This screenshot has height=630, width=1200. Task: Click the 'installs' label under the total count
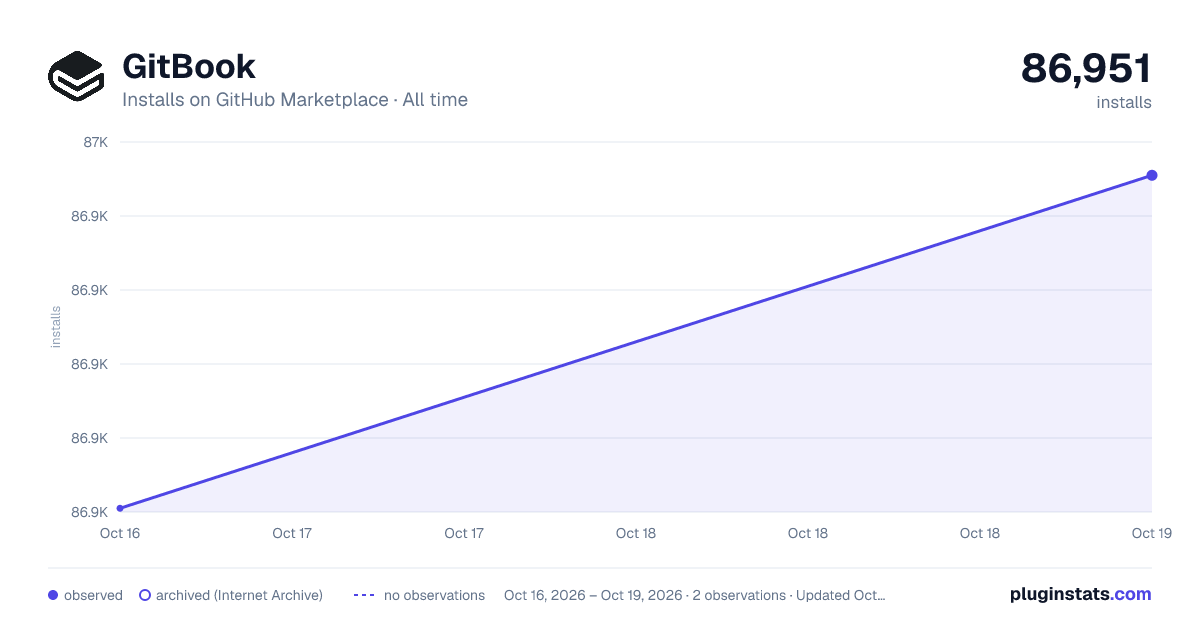(1124, 102)
